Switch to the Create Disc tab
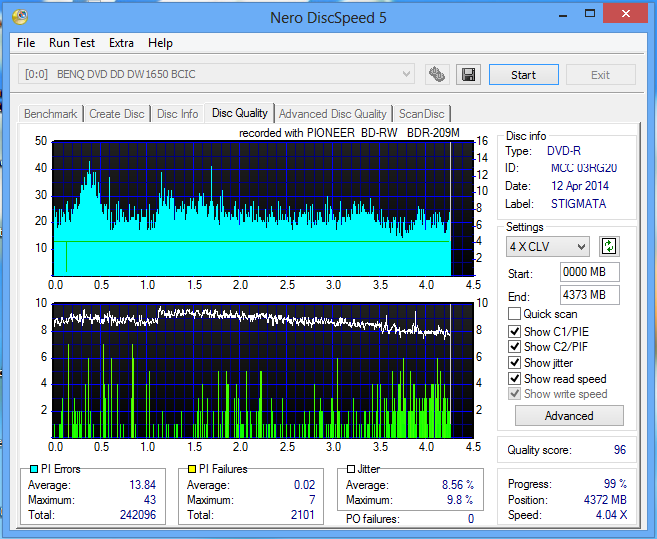Image resolution: width=657 pixels, height=539 pixels. click(116, 114)
